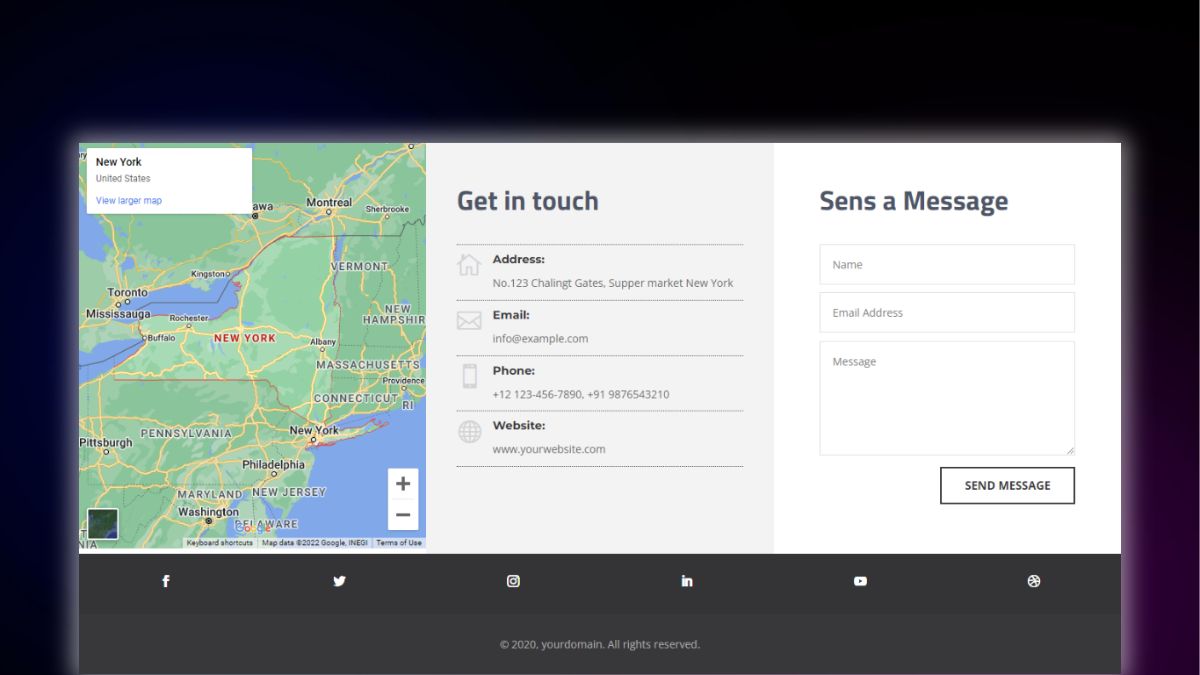This screenshot has height=675, width=1200.
Task: Click Philadelphia label on the map
Action: click(273, 465)
